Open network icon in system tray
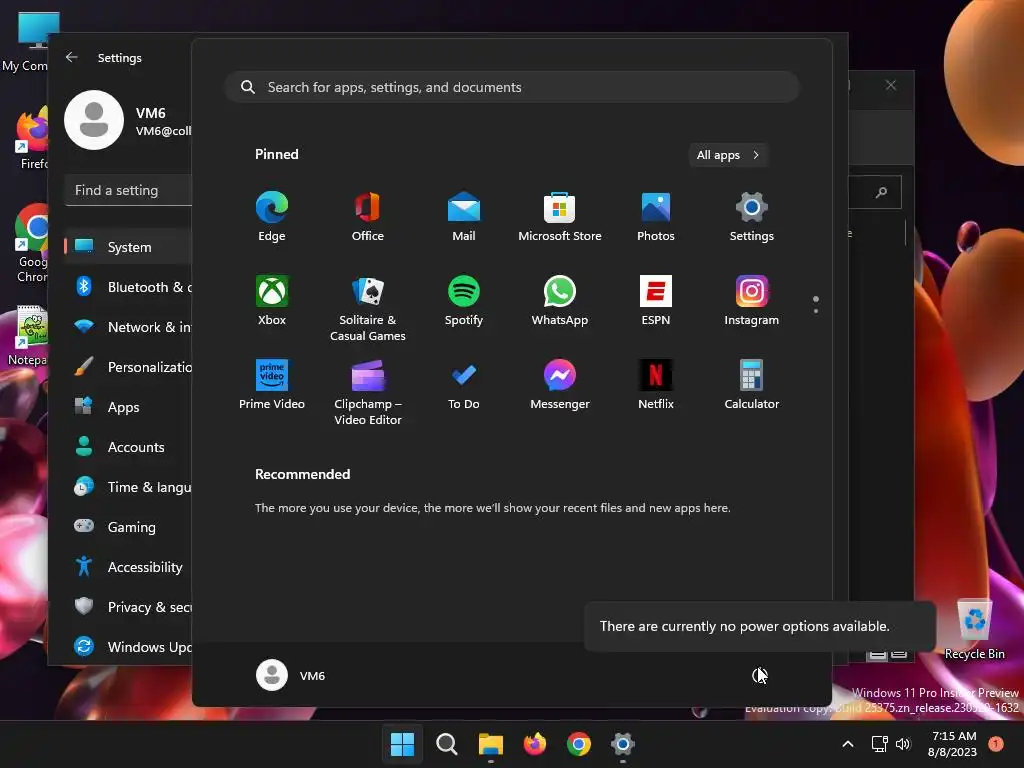The width and height of the screenshot is (1024, 768). [x=880, y=744]
